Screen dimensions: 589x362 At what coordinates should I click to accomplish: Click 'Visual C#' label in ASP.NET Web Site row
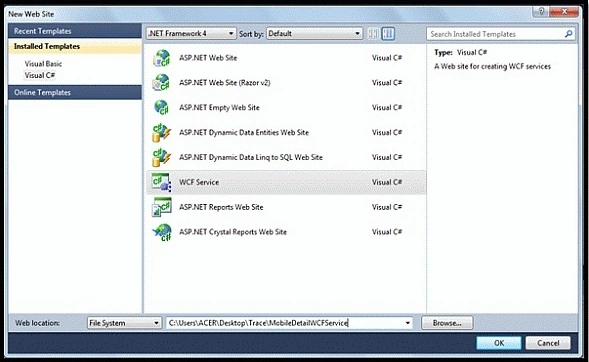pyautogui.click(x=387, y=58)
